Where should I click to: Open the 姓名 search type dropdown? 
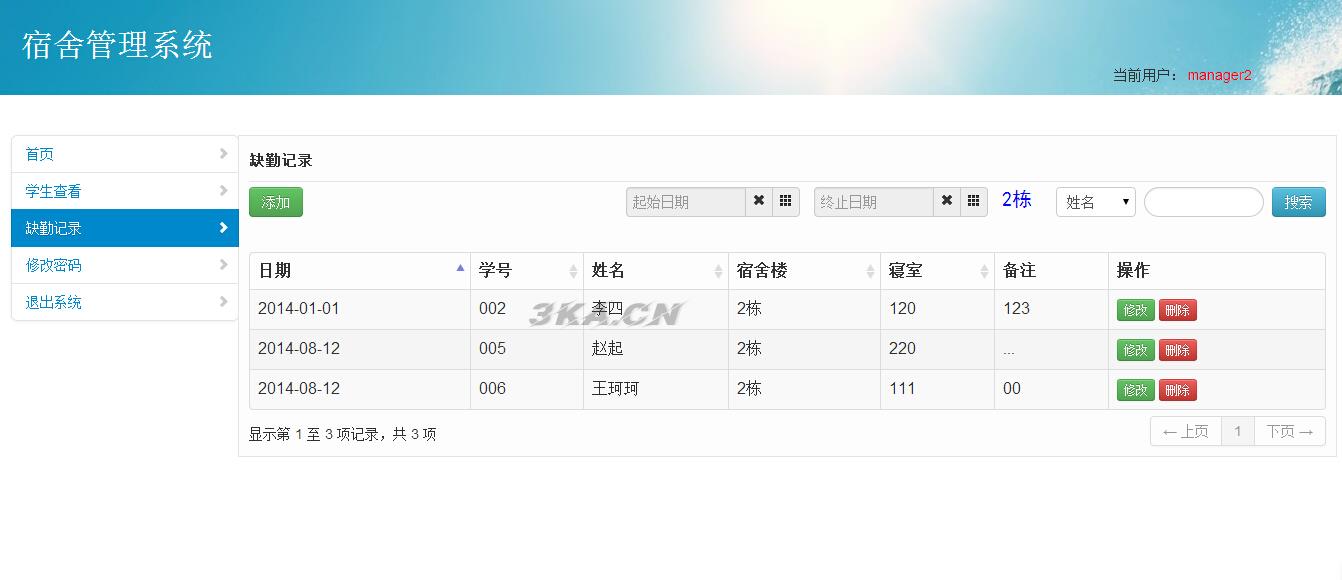(1095, 202)
